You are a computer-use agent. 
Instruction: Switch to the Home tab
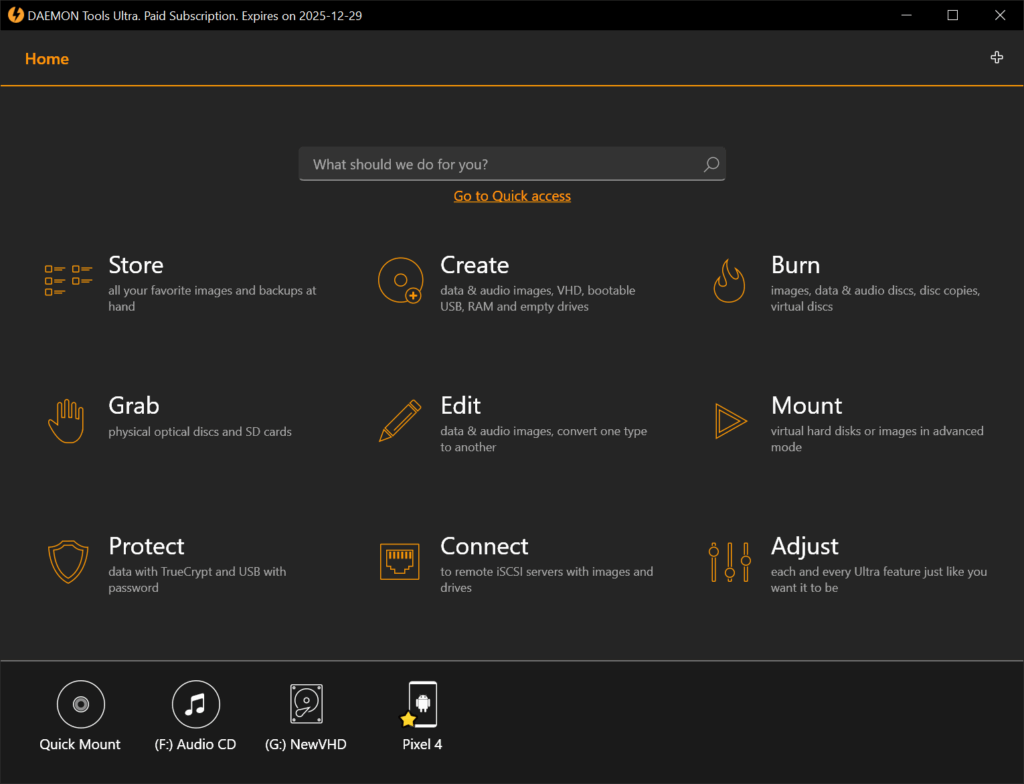click(x=46, y=59)
